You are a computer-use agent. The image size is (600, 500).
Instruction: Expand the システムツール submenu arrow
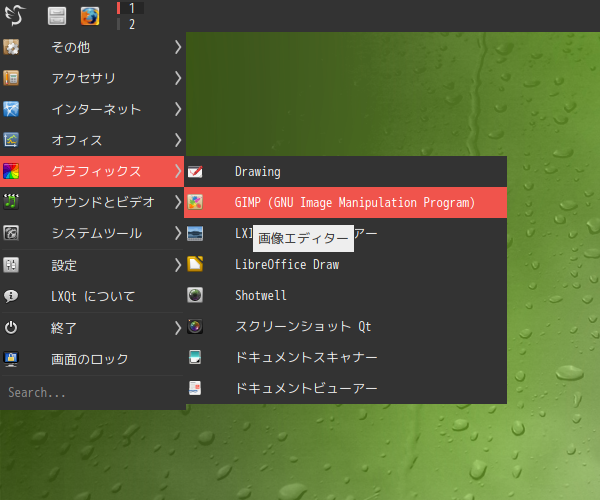coord(178,233)
